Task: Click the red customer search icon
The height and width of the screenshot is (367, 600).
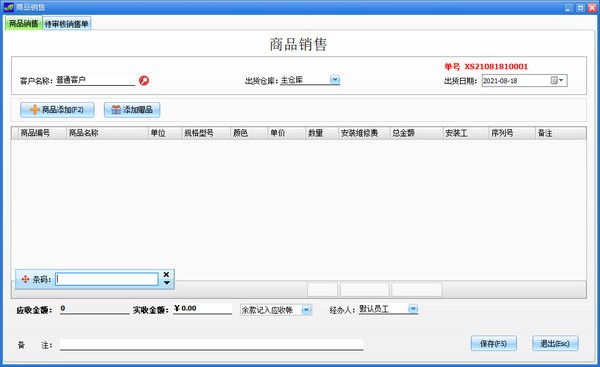Action: pyautogui.click(x=144, y=80)
